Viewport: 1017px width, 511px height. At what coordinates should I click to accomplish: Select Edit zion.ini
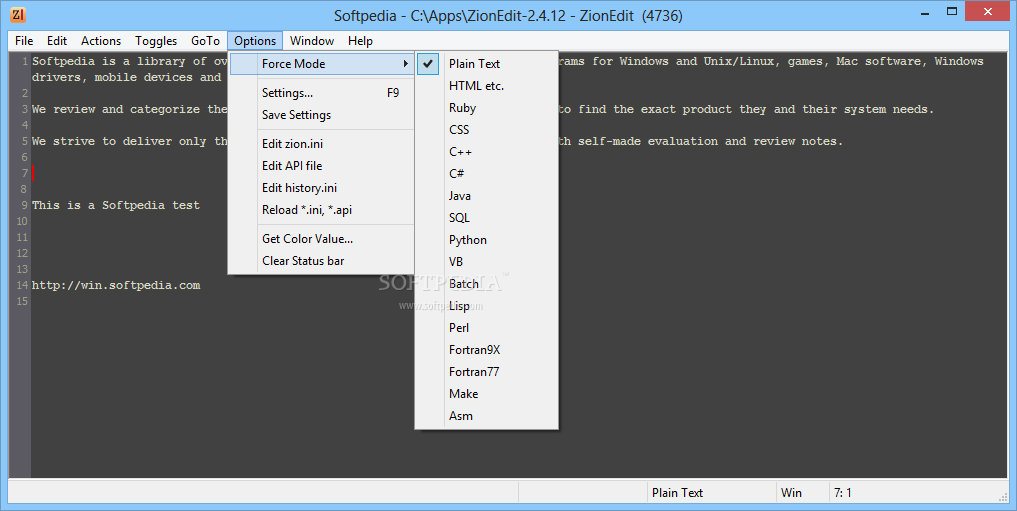[322, 144]
